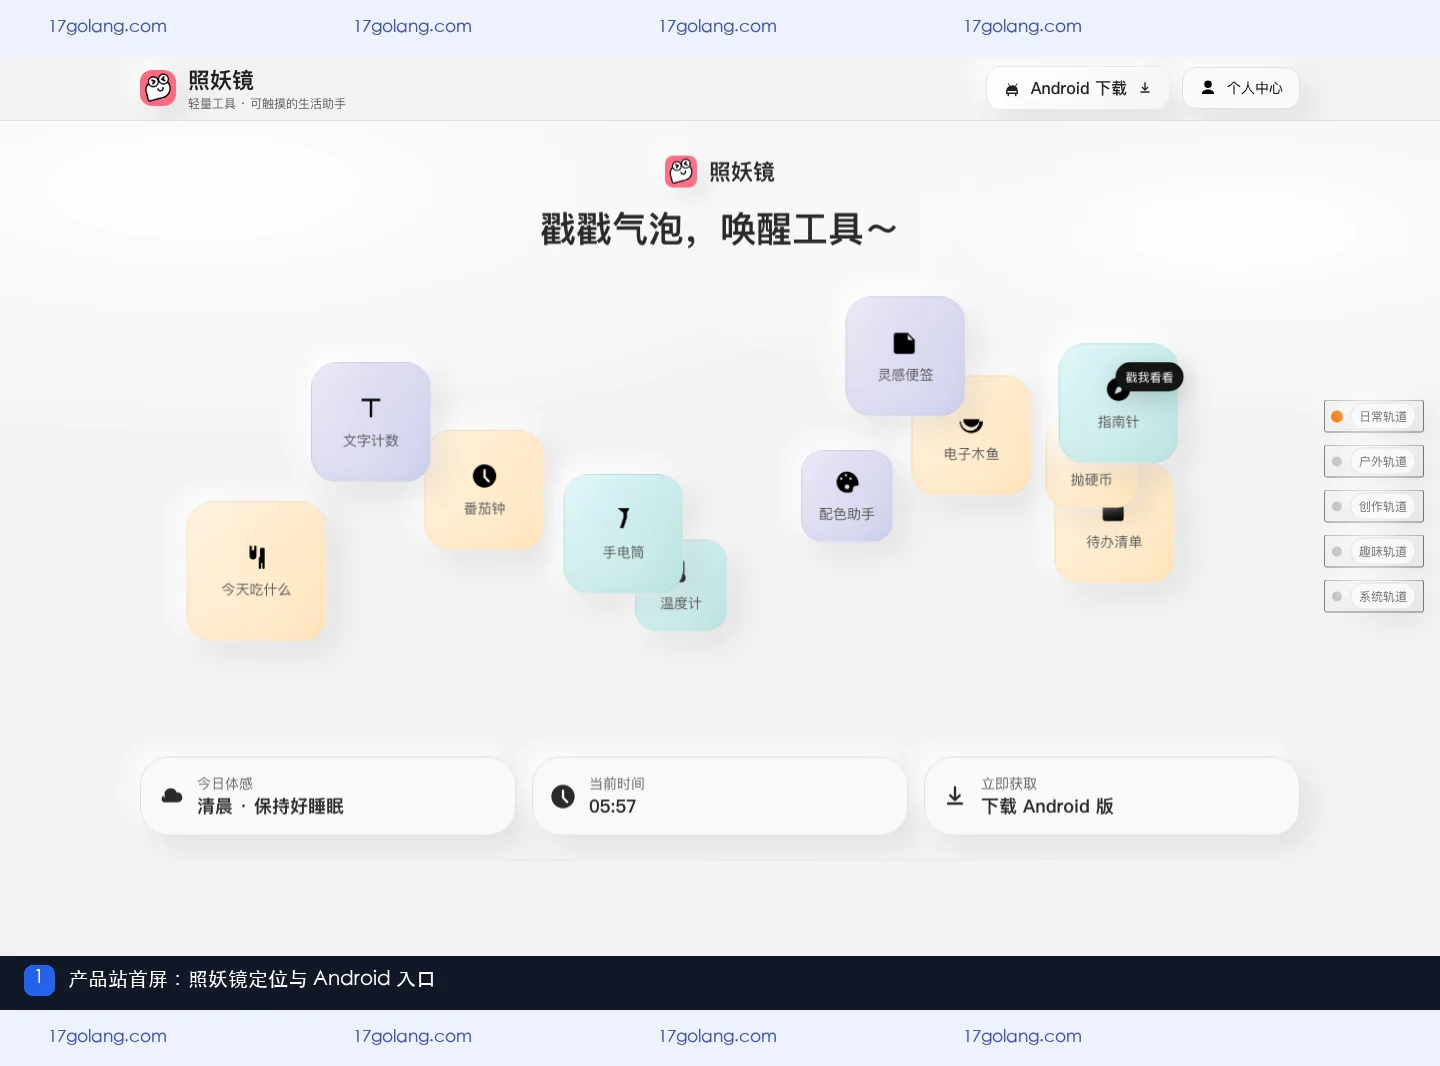Click the download icon in 立即获取 card
Image resolution: width=1440 pixels, height=1066 pixels.
click(x=955, y=796)
